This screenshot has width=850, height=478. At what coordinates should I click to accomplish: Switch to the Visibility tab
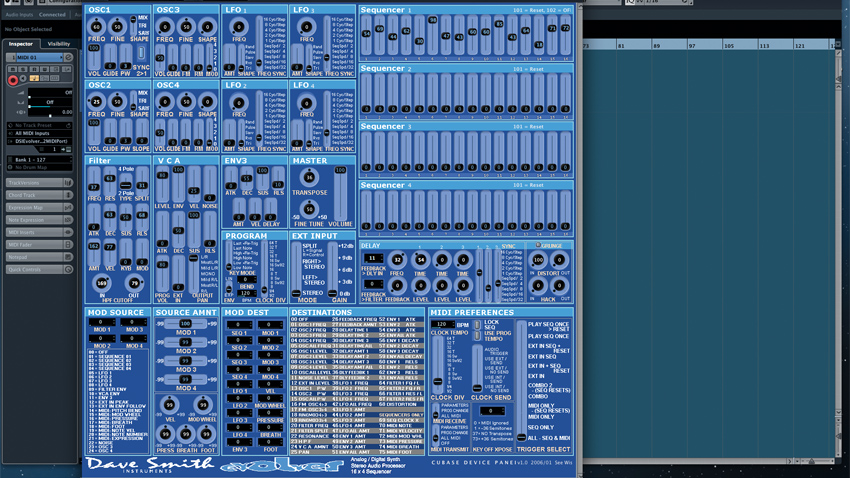coord(59,44)
